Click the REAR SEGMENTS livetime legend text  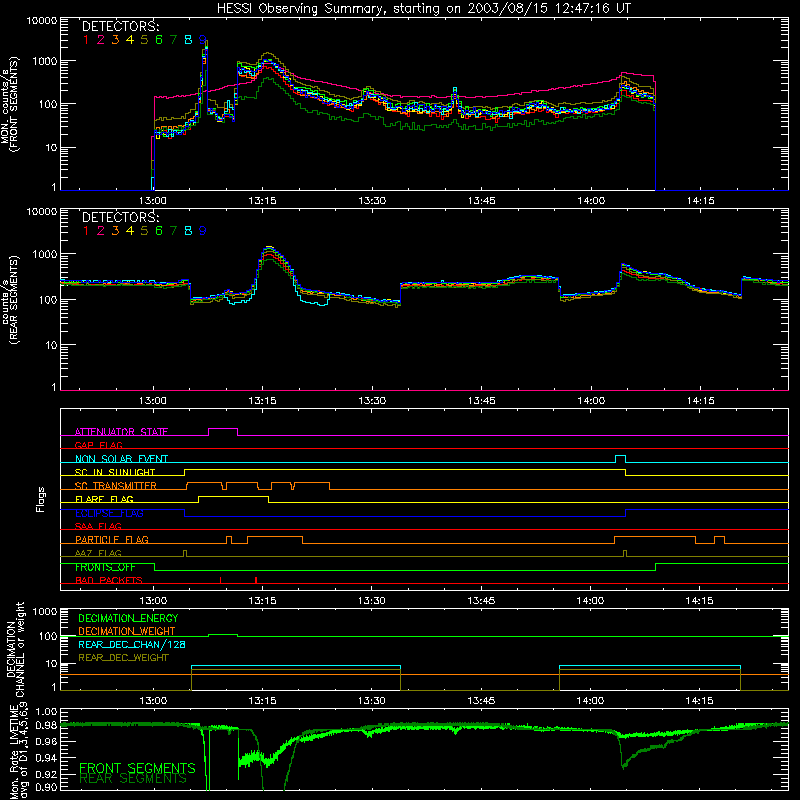(133, 779)
